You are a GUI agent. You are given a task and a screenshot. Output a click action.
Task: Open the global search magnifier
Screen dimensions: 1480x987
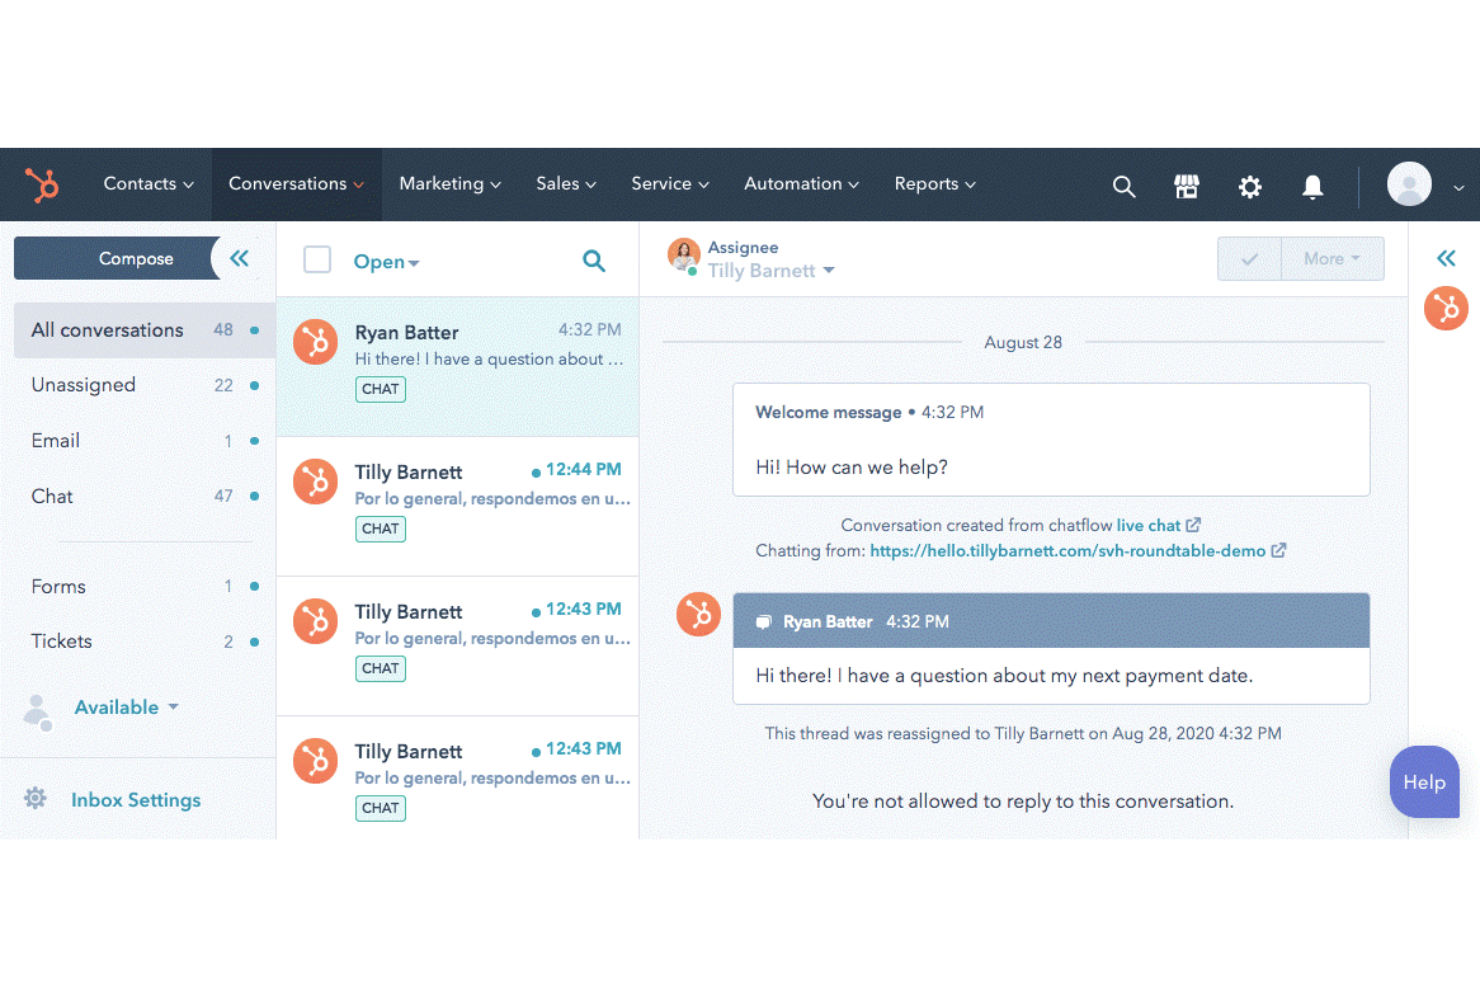click(1123, 186)
